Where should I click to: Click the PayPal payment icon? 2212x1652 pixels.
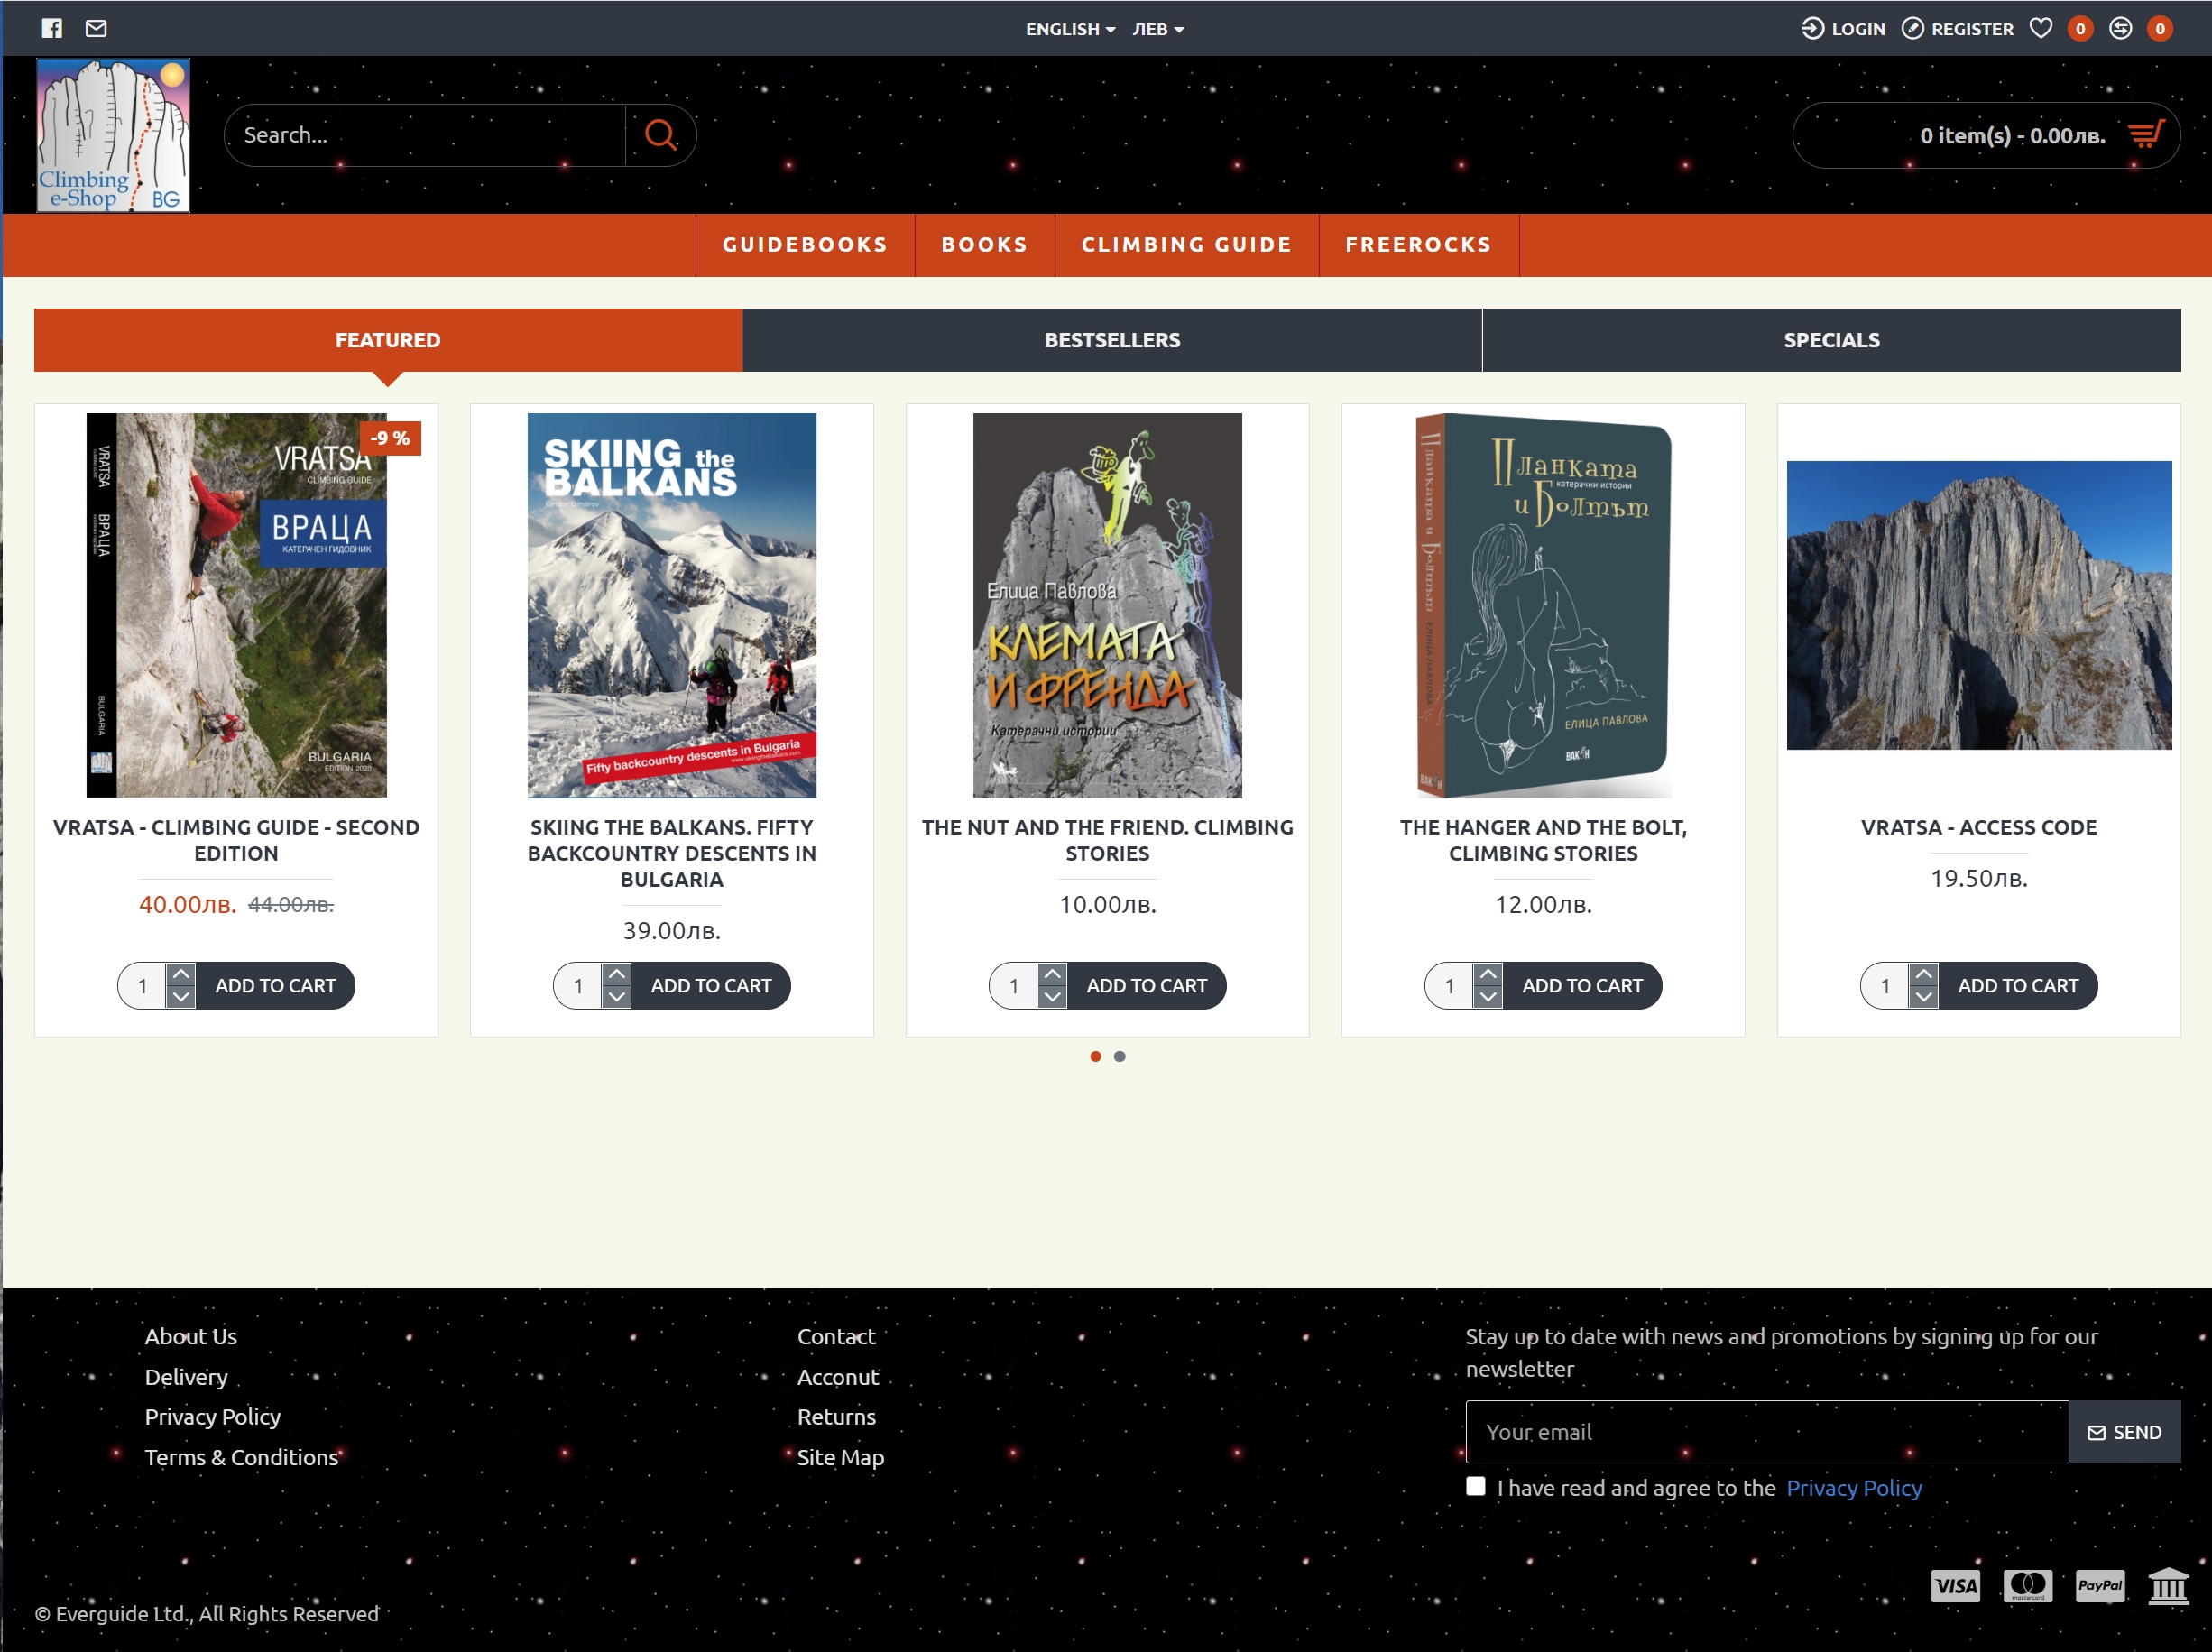2099,1585
